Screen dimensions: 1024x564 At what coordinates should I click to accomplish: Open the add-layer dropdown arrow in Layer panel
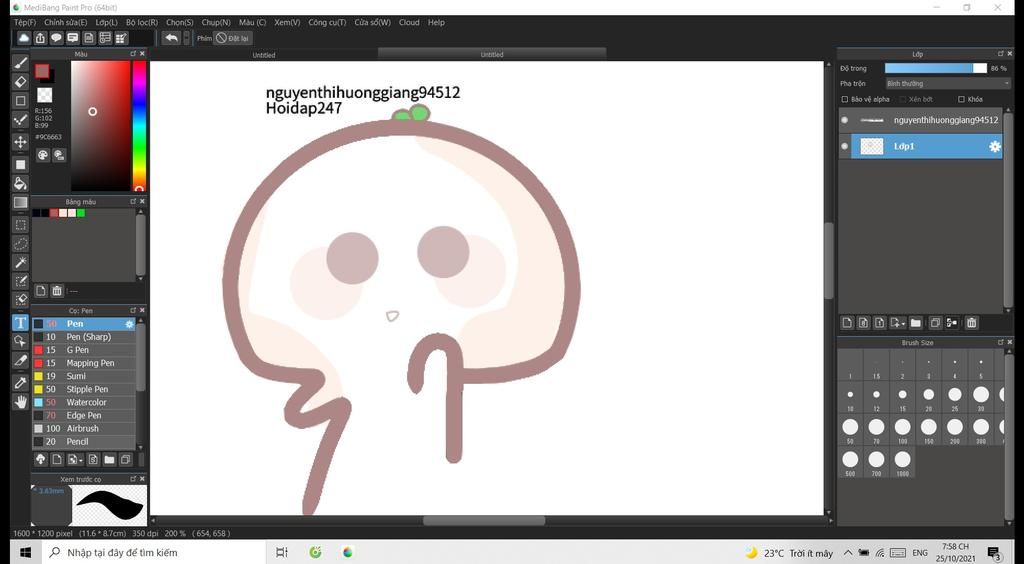pos(904,323)
